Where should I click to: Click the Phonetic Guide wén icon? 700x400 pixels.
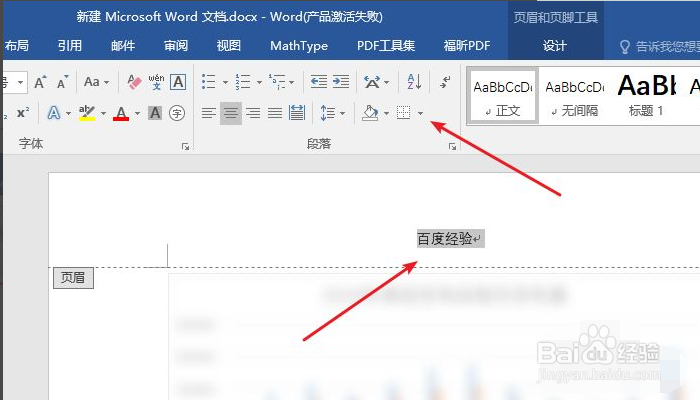(x=156, y=82)
